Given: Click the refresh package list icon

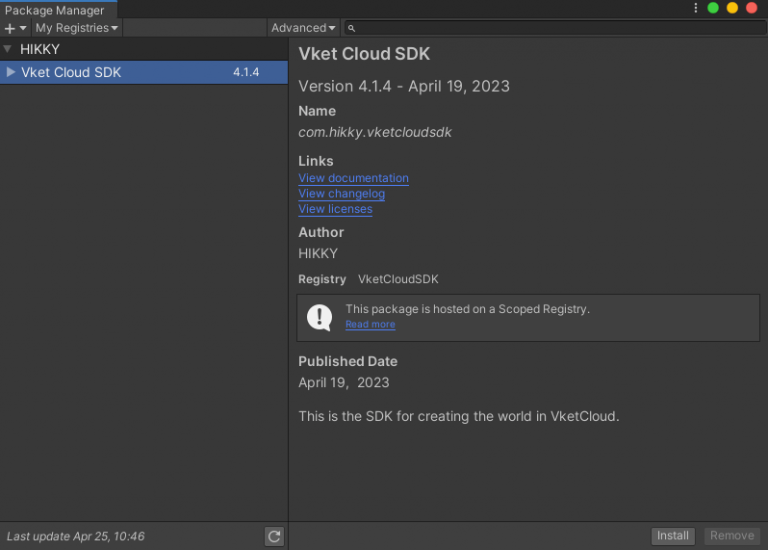Looking at the screenshot, I should click(x=274, y=537).
